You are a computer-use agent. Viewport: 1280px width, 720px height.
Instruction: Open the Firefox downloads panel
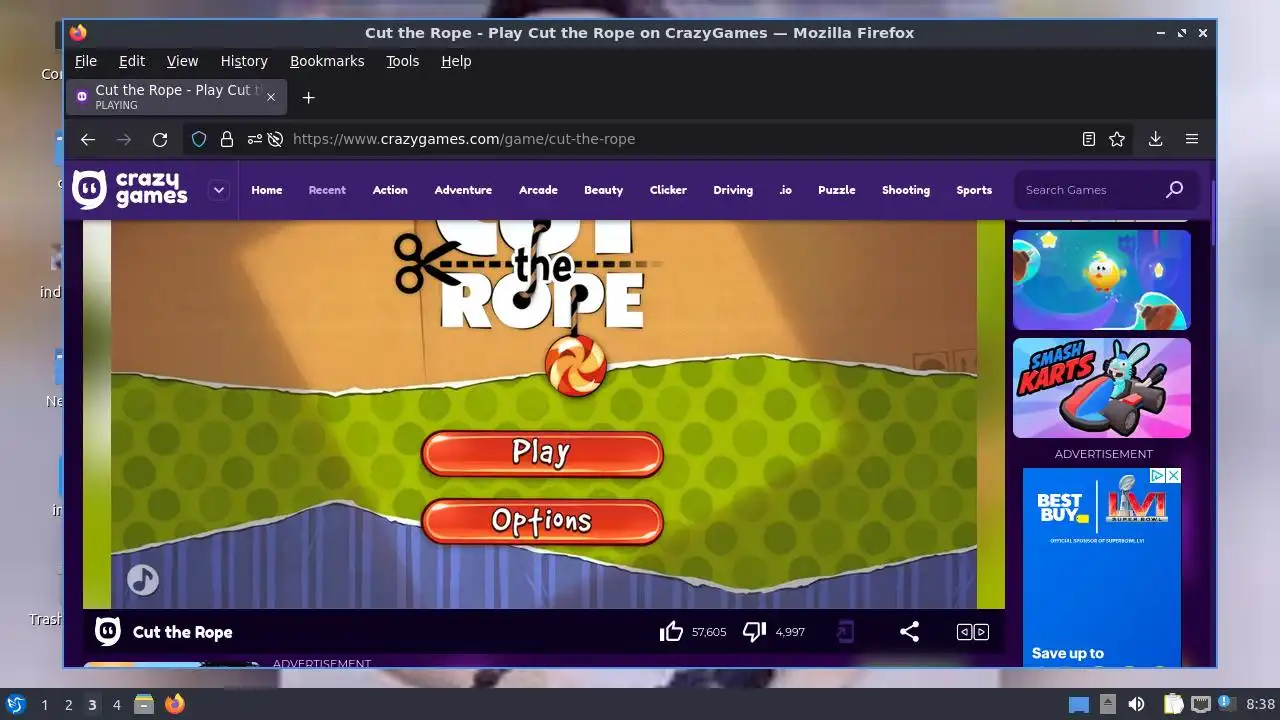[x=1155, y=139]
